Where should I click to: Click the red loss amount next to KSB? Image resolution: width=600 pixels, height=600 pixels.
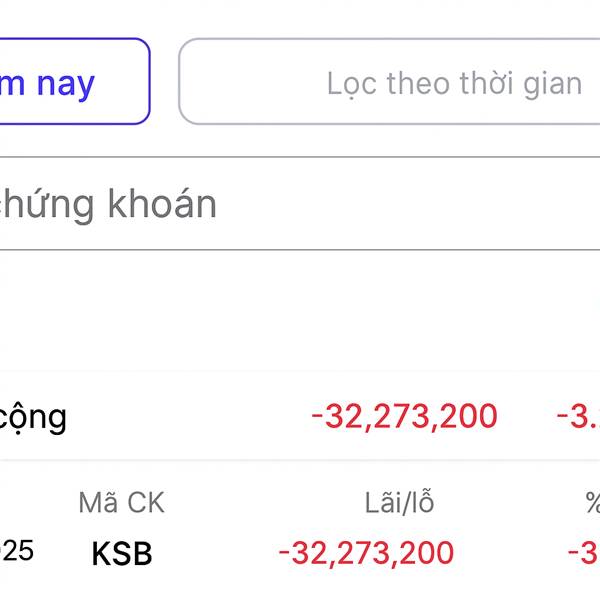point(366,553)
